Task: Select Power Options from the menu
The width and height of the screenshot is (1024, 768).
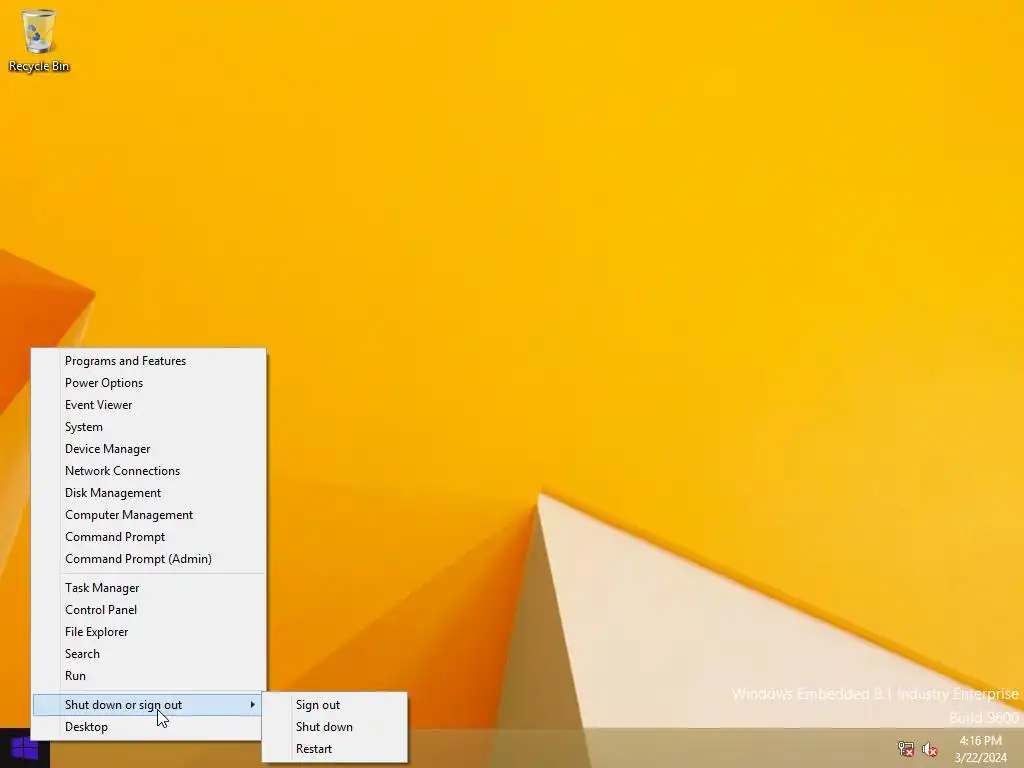Action: 149,383
